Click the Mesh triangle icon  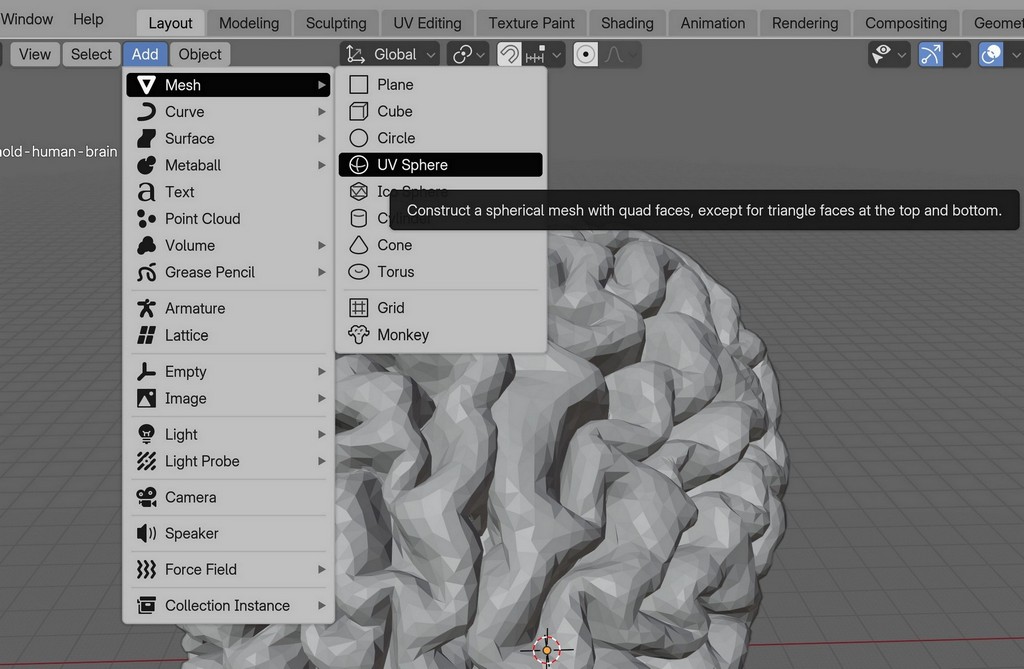[x=146, y=85]
